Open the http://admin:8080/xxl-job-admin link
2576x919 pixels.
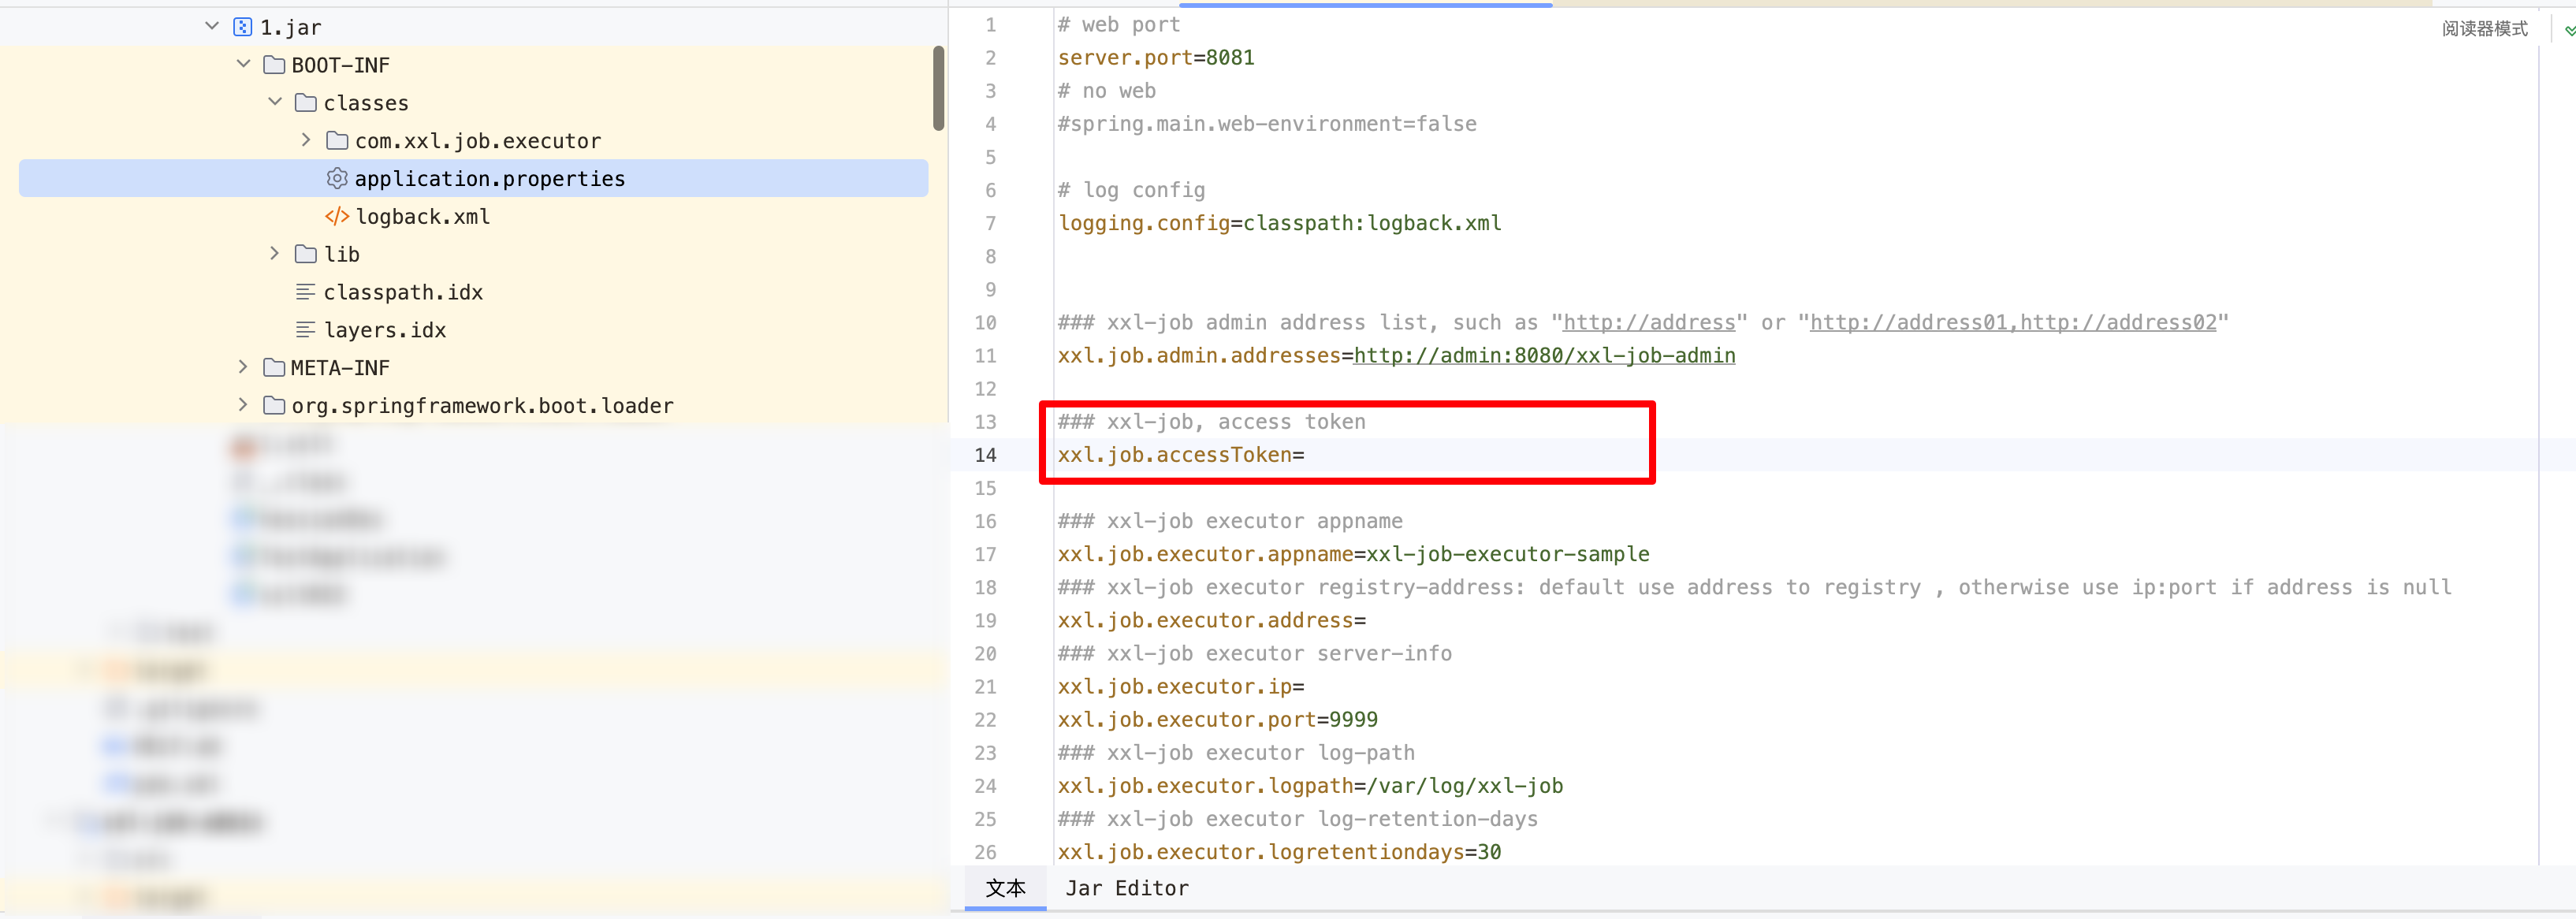point(1543,356)
